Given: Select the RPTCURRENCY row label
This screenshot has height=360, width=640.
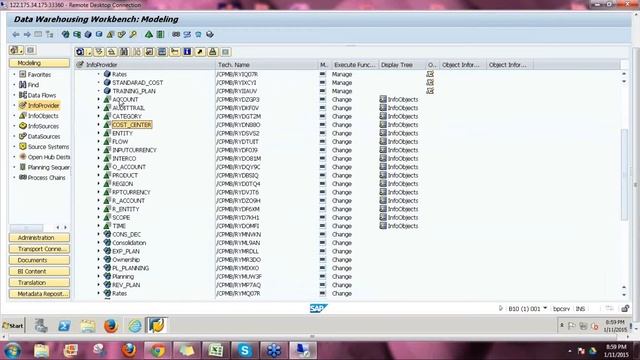Looking at the screenshot, I should tap(131, 192).
